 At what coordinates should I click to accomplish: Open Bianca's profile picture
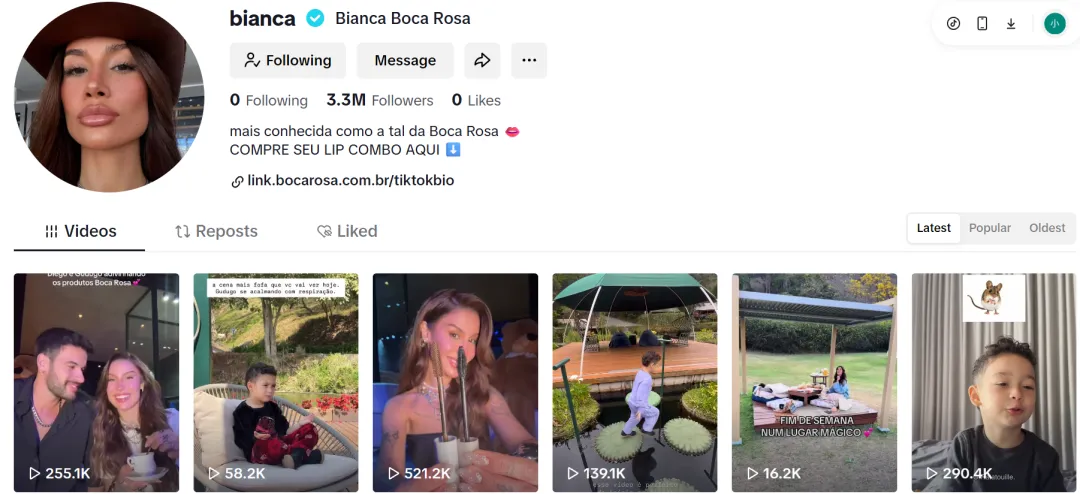click(x=109, y=97)
